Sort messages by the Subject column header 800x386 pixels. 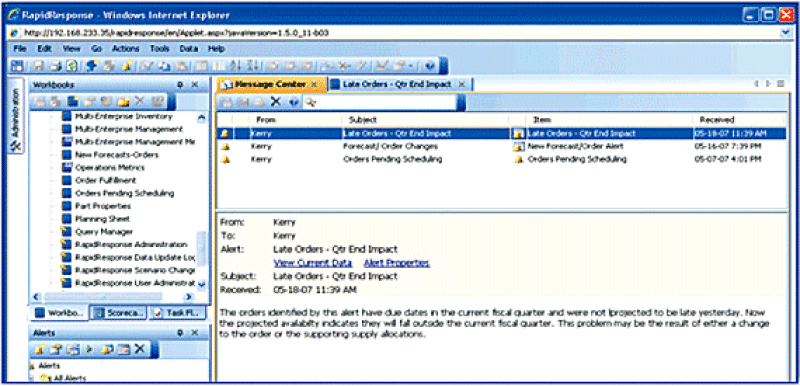tap(362, 120)
